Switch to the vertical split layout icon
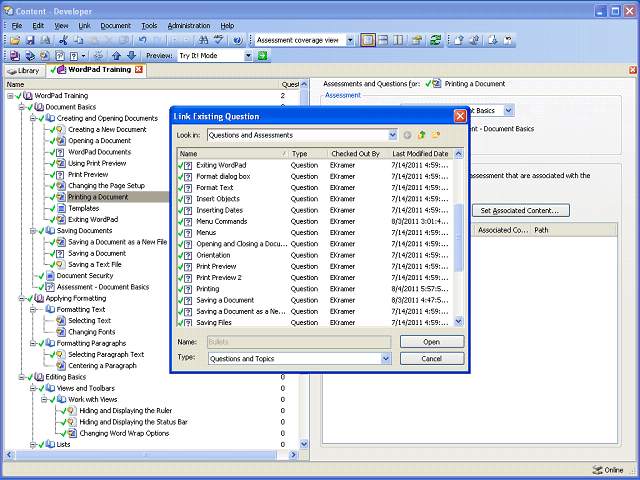 coord(398,40)
